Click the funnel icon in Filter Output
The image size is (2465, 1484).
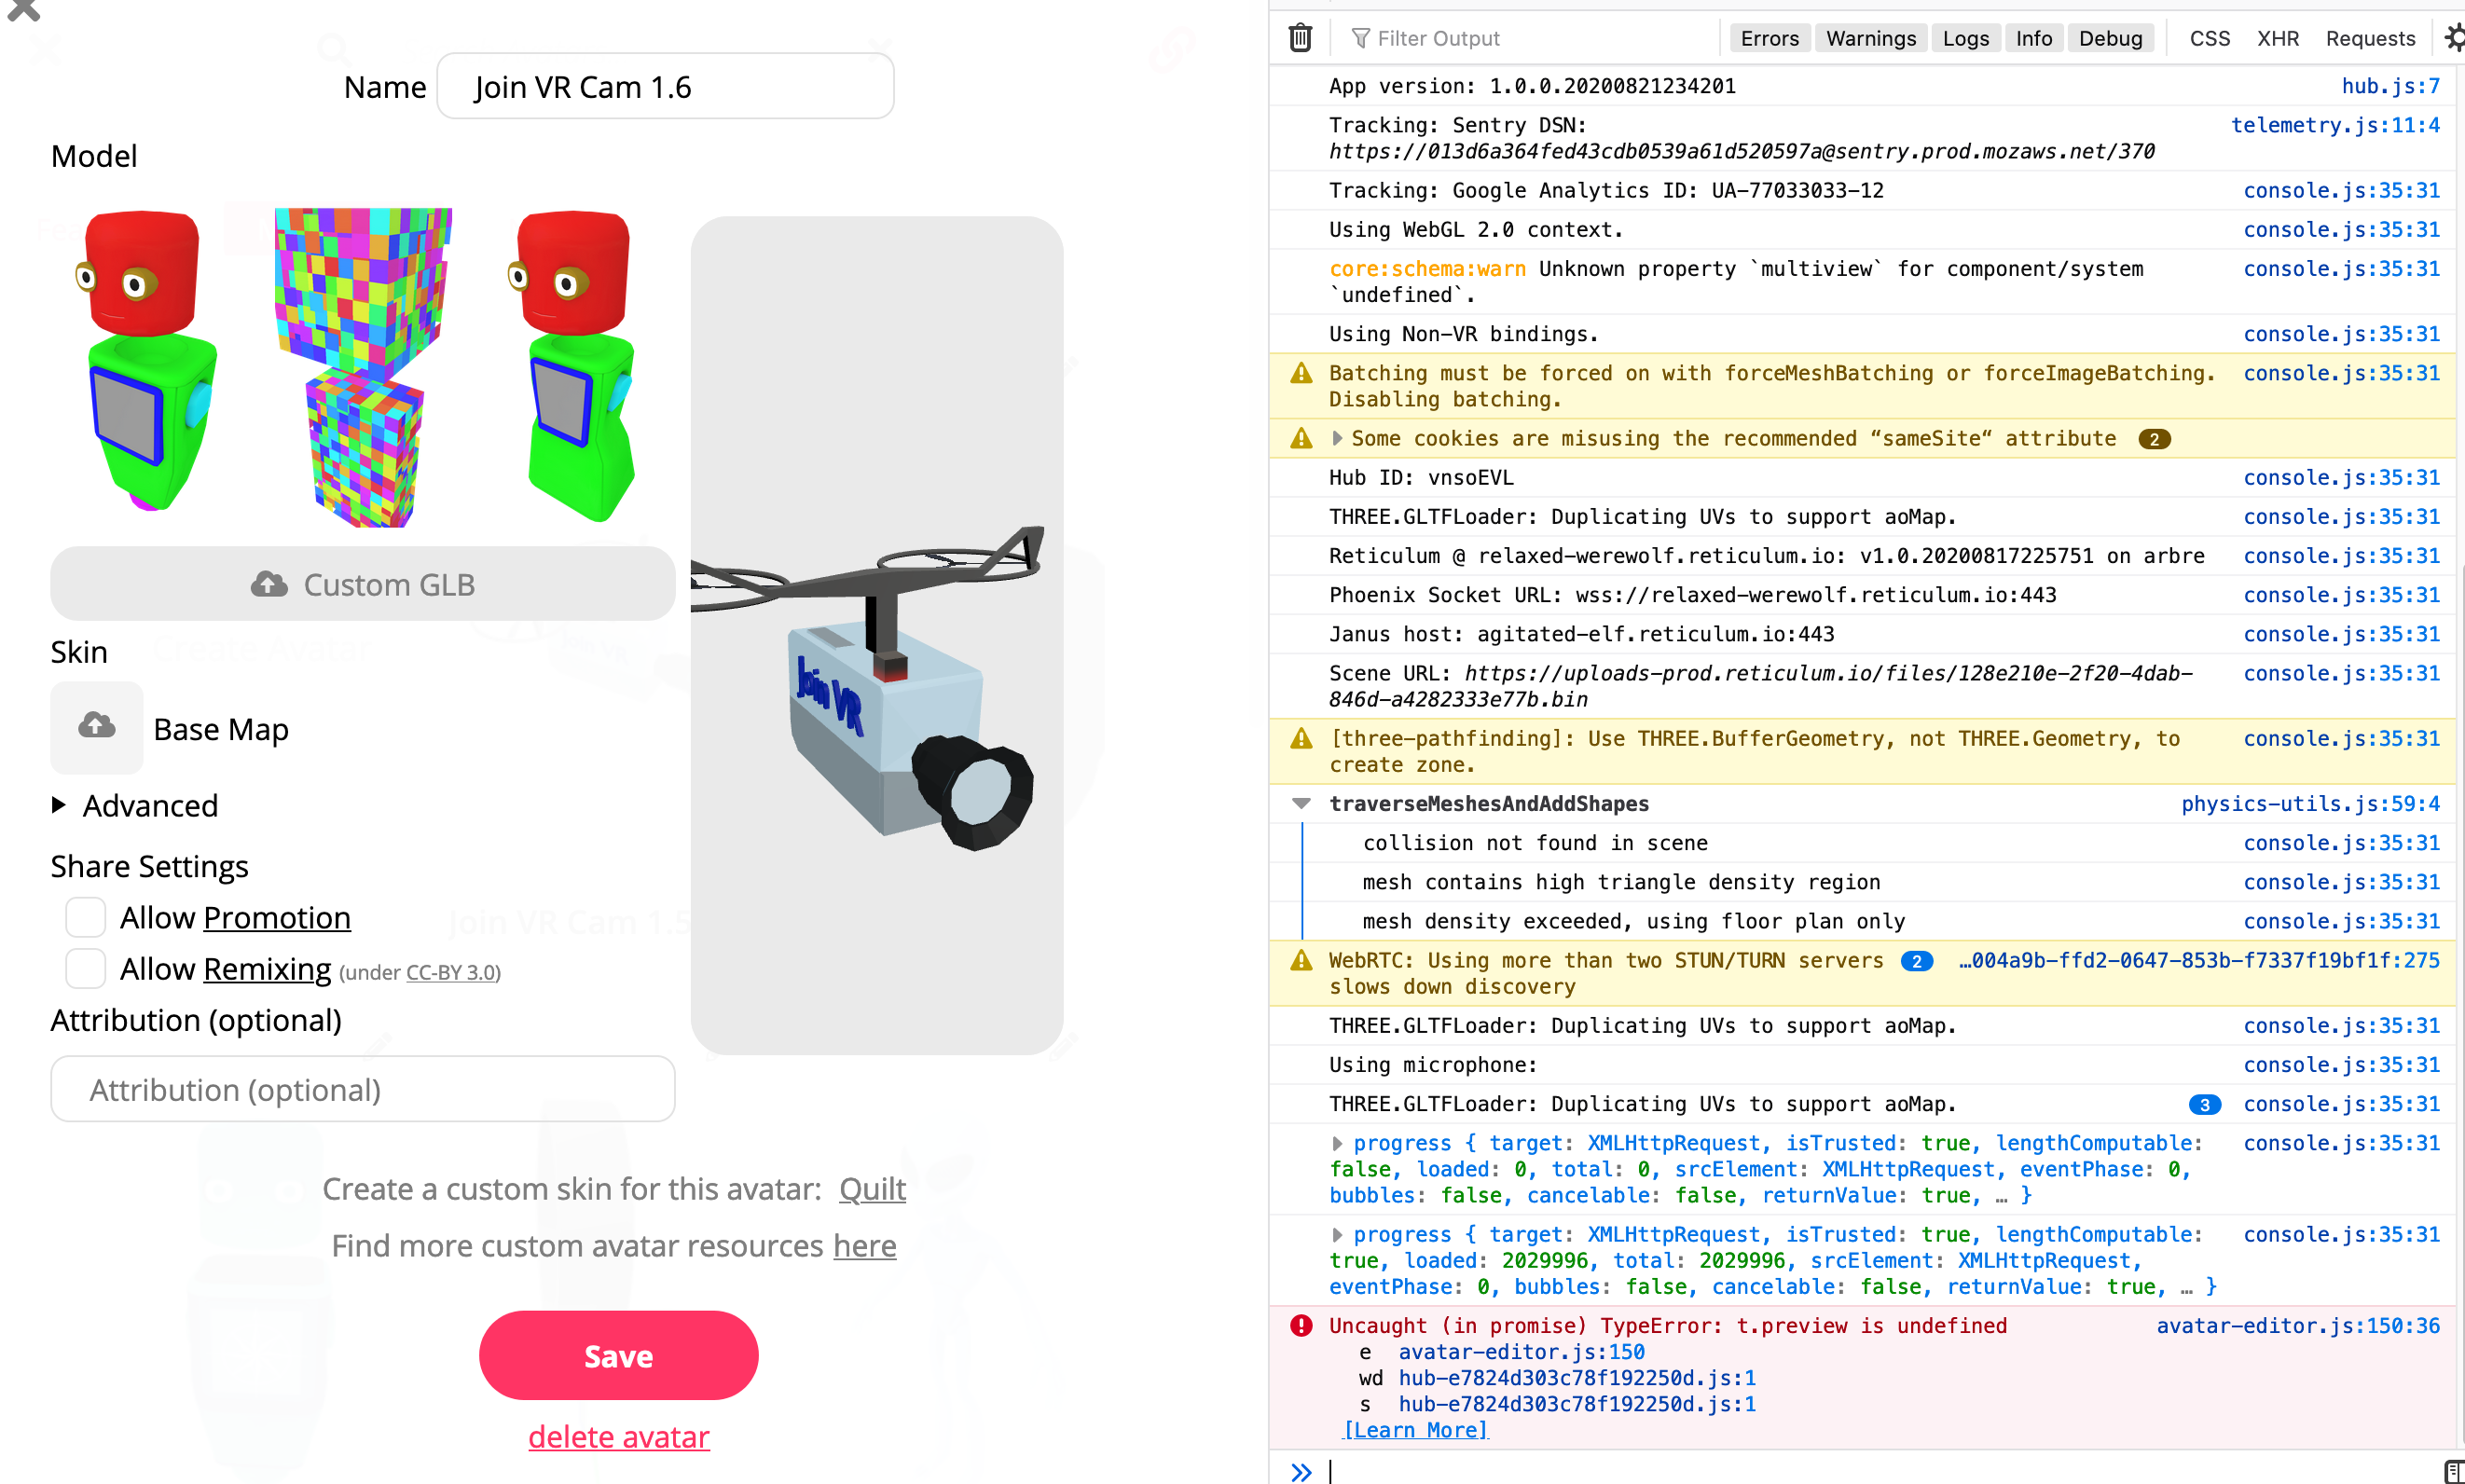[1360, 38]
